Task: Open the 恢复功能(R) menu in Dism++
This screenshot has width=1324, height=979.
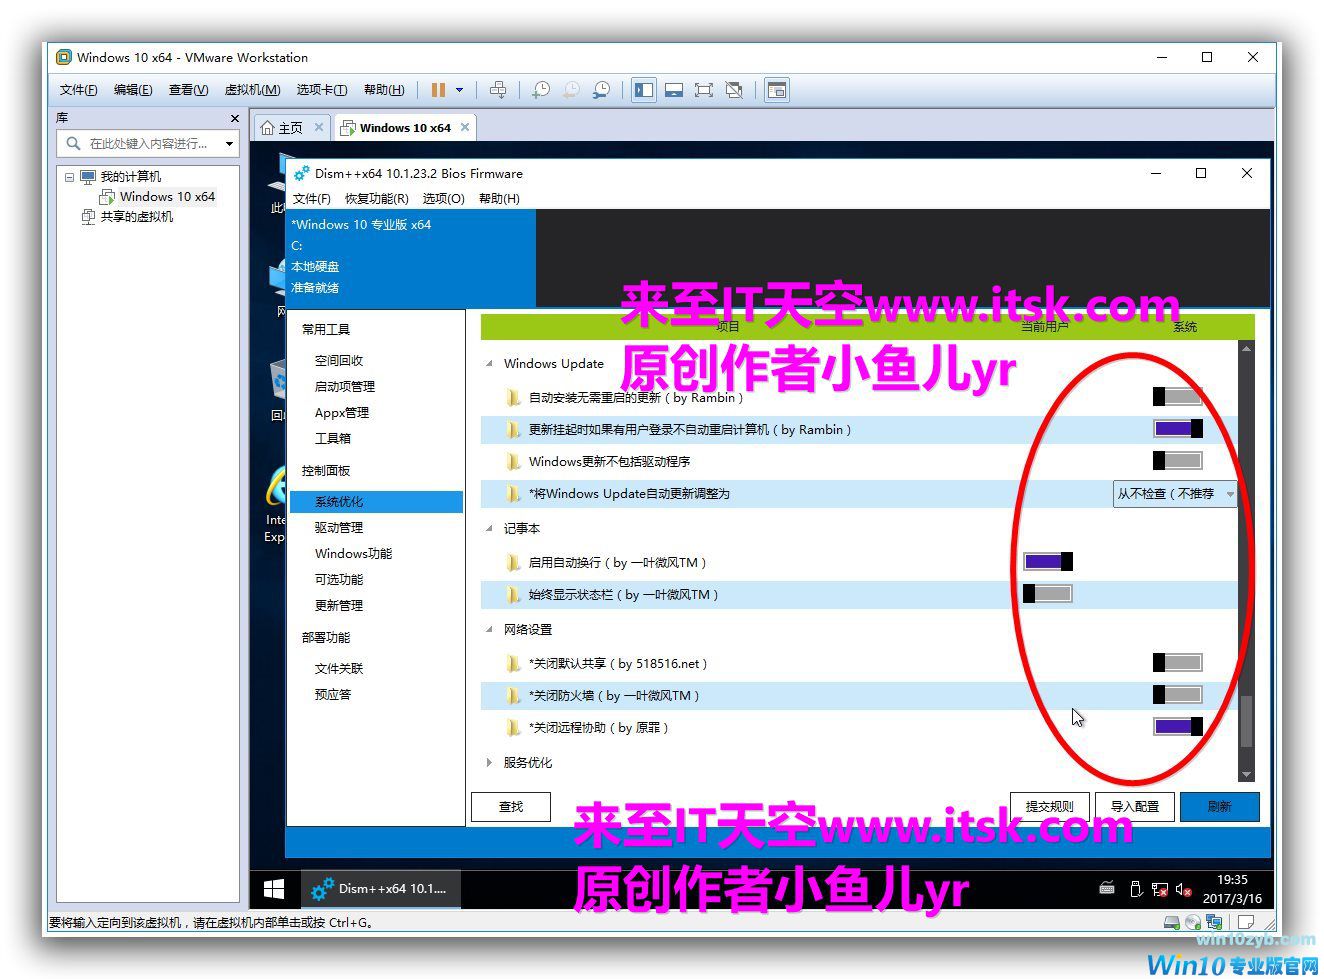Action: click(x=376, y=198)
